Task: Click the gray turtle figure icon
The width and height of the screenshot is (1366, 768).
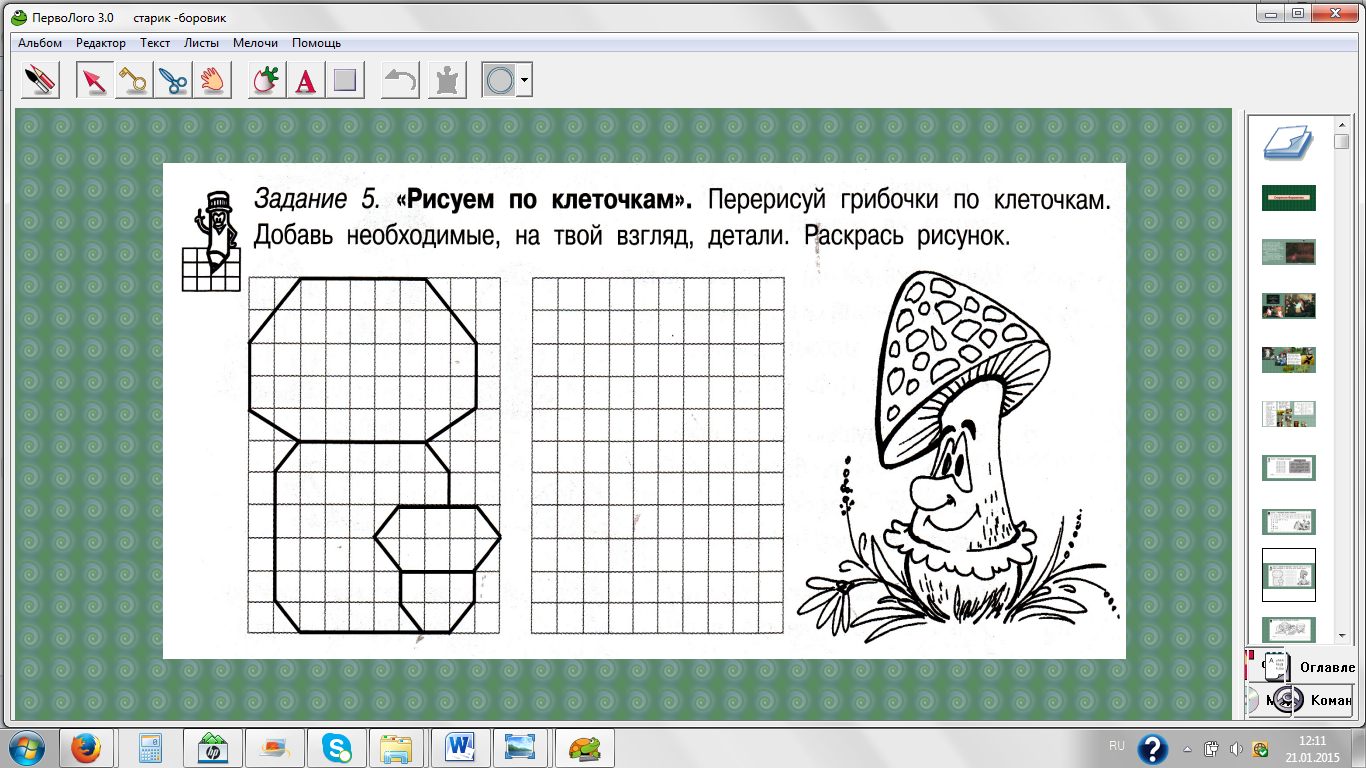Action: pyautogui.click(x=447, y=80)
